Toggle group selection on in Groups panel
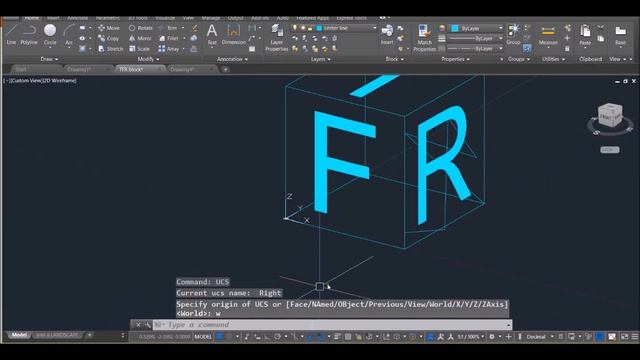This screenshot has height=360, width=640. coord(527,49)
